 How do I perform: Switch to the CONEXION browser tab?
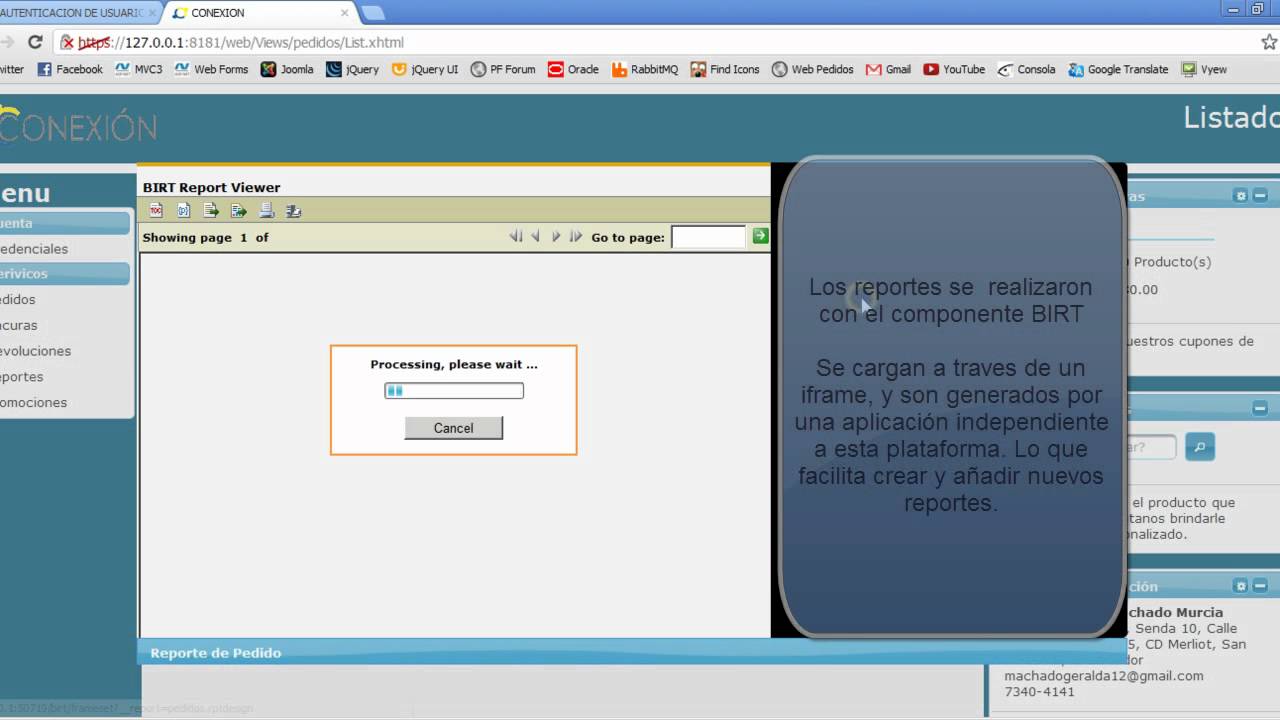point(258,13)
